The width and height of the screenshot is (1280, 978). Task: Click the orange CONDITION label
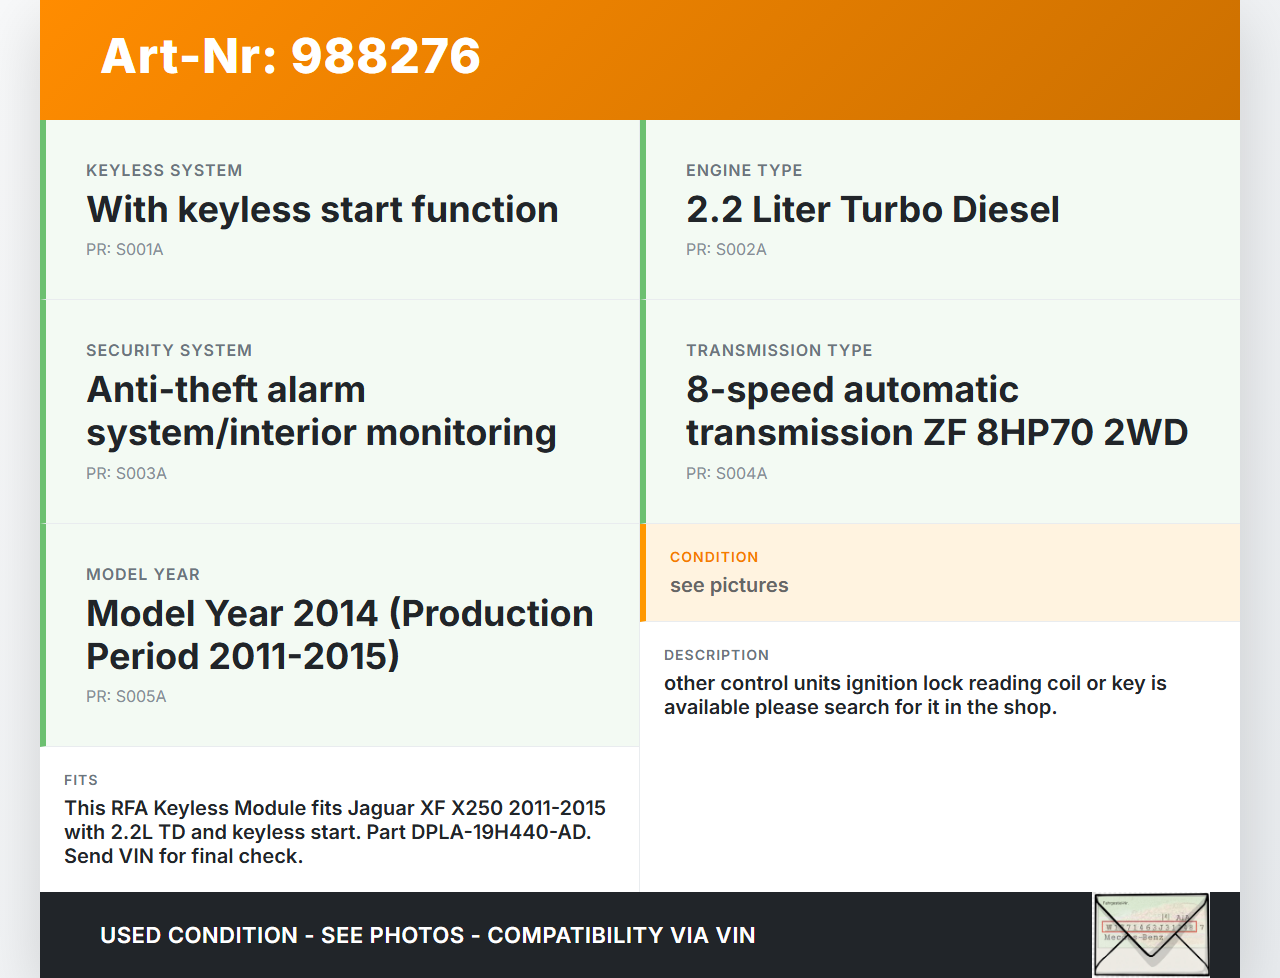coord(714,557)
